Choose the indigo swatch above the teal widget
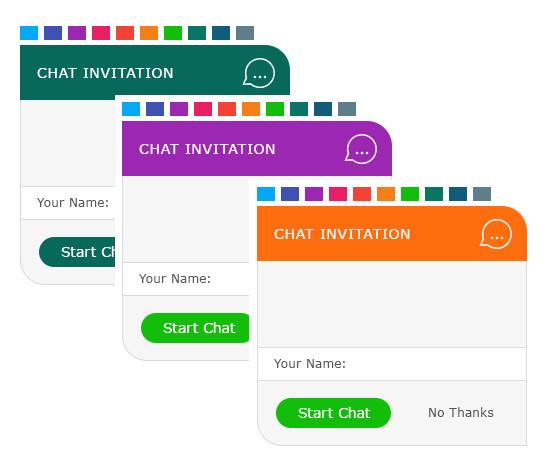Image resolution: width=550 pixels, height=450 pixels. click(x=53, y=33)
